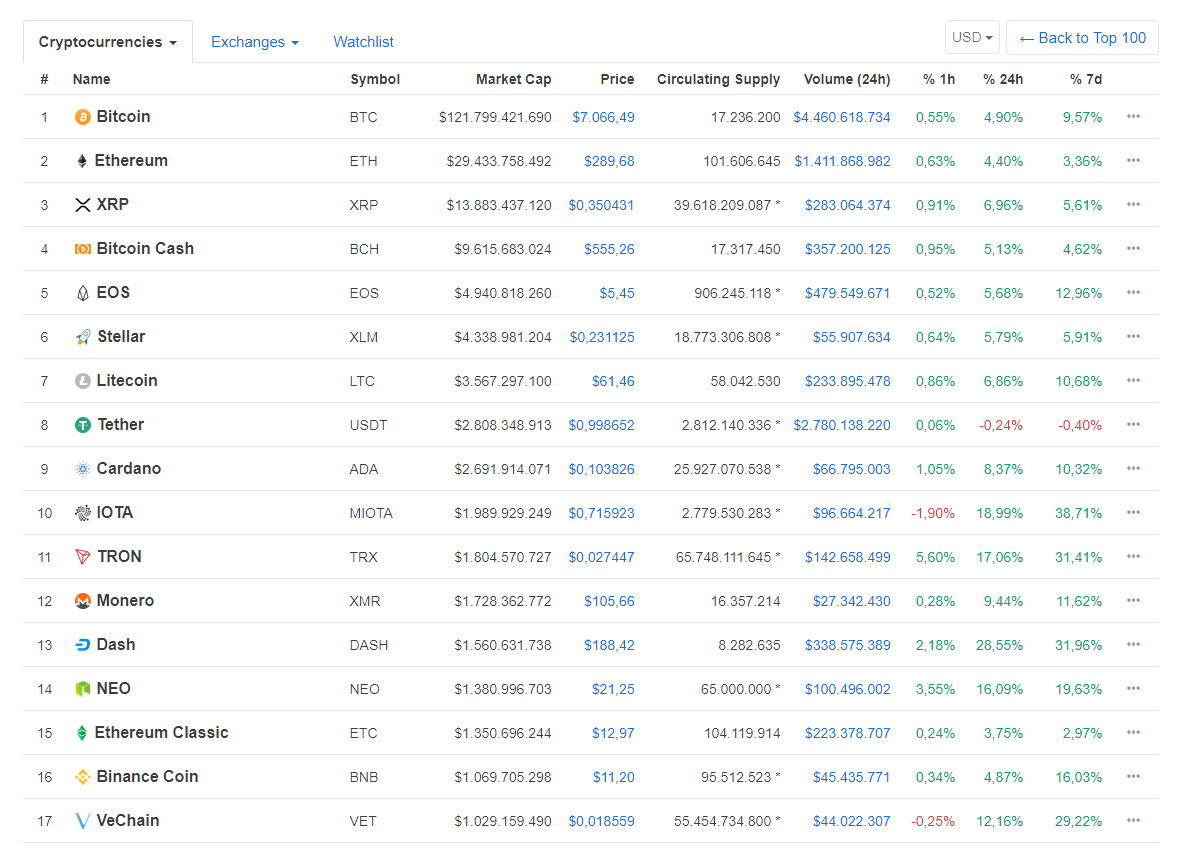Image resolution: width=1184 pixels, height=844 pixels.
Task: Sort by % 7d column header
Action: pos(1086,79)
